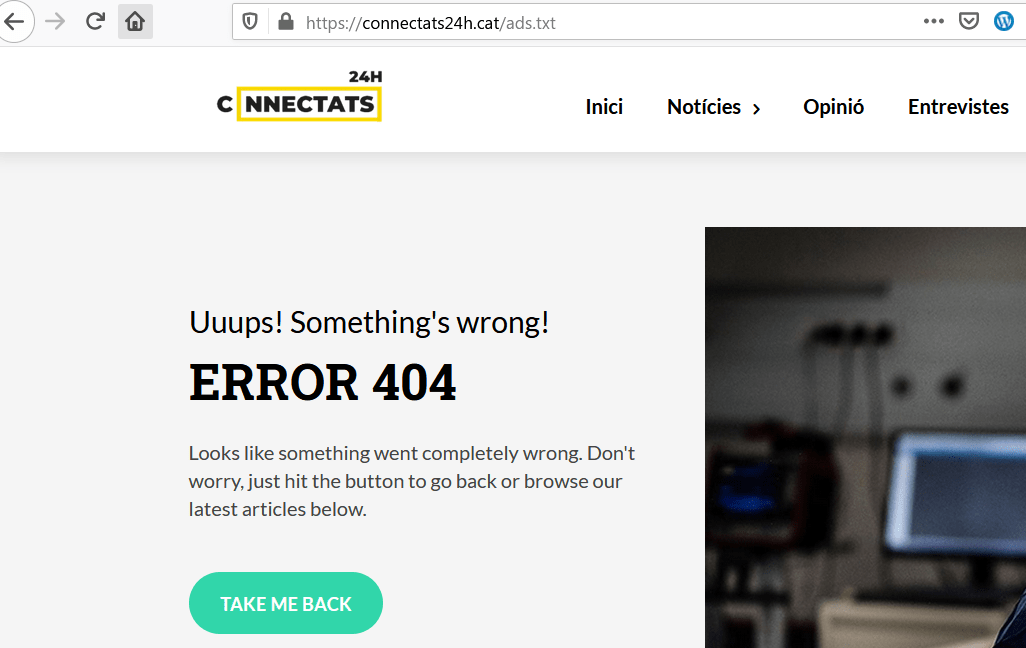Click the browser Back arrow button
Image resolution: width=1026 pixels, height=648 pixels.
pos(14,22)
